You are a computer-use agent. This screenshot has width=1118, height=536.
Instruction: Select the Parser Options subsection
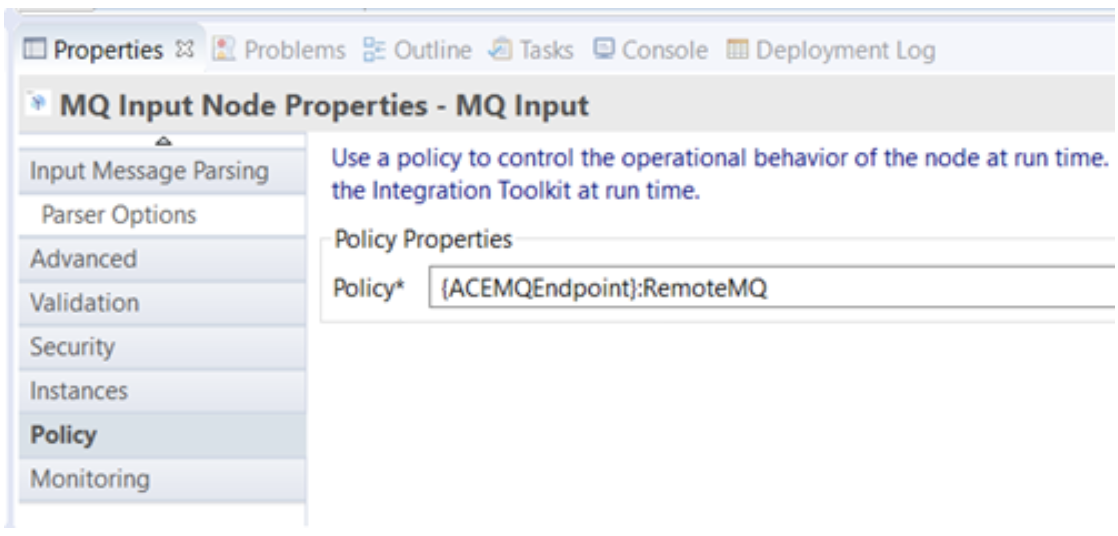[162, 215]
